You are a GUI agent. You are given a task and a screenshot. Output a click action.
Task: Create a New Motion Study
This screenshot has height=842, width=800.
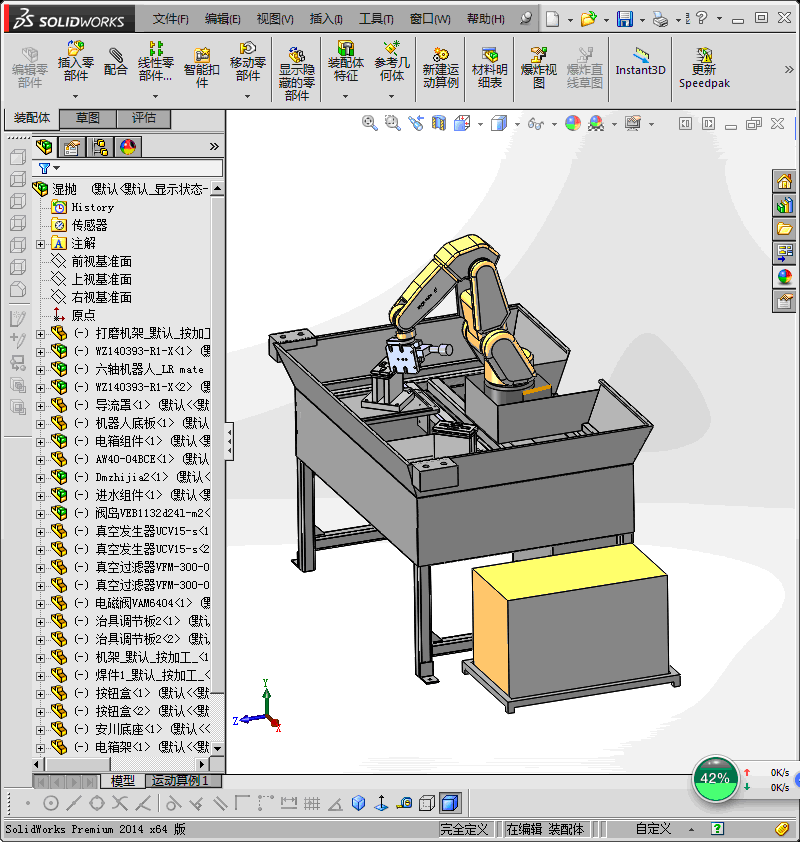coord(440,68)
